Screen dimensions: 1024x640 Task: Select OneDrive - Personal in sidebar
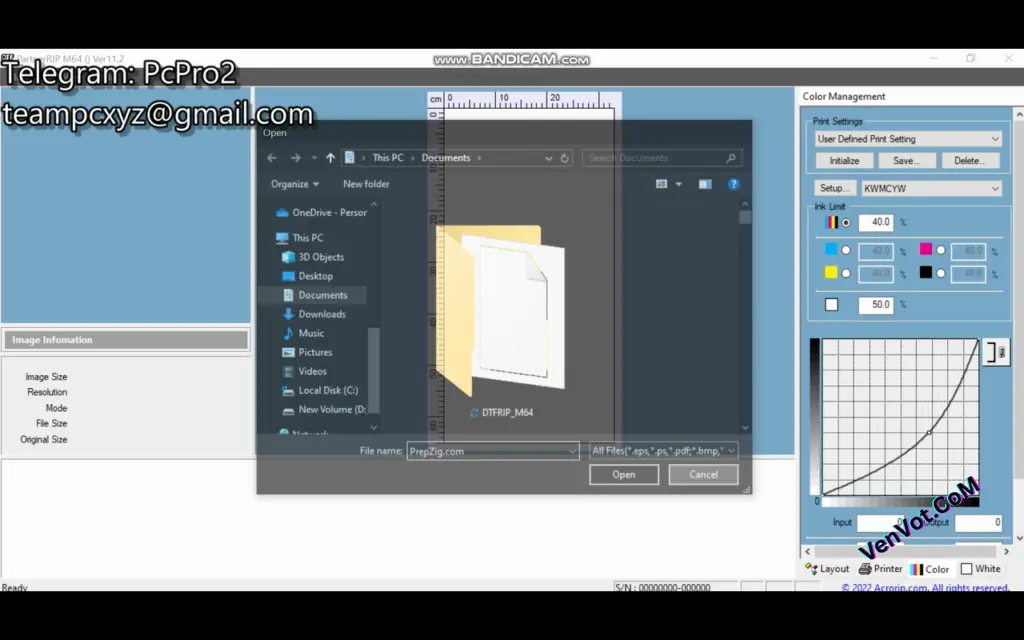click(321, 212)
